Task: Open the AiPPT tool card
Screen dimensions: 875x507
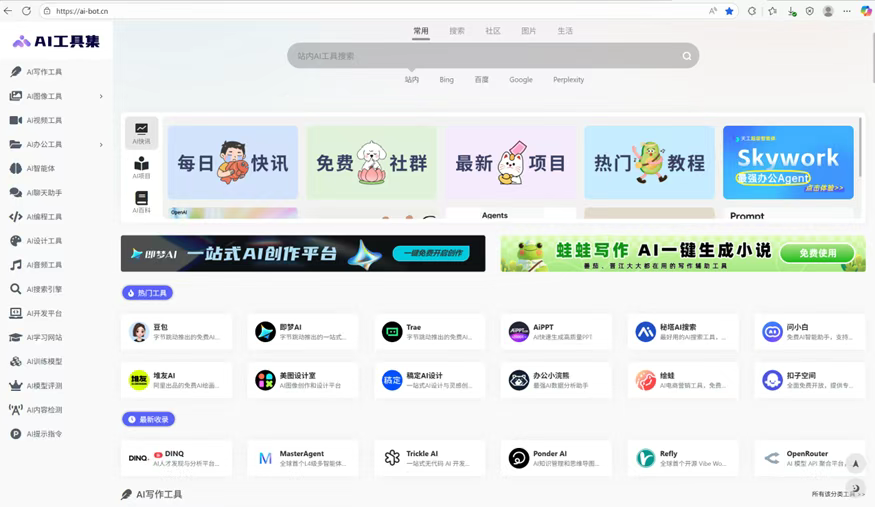Action: coord(556,332)
